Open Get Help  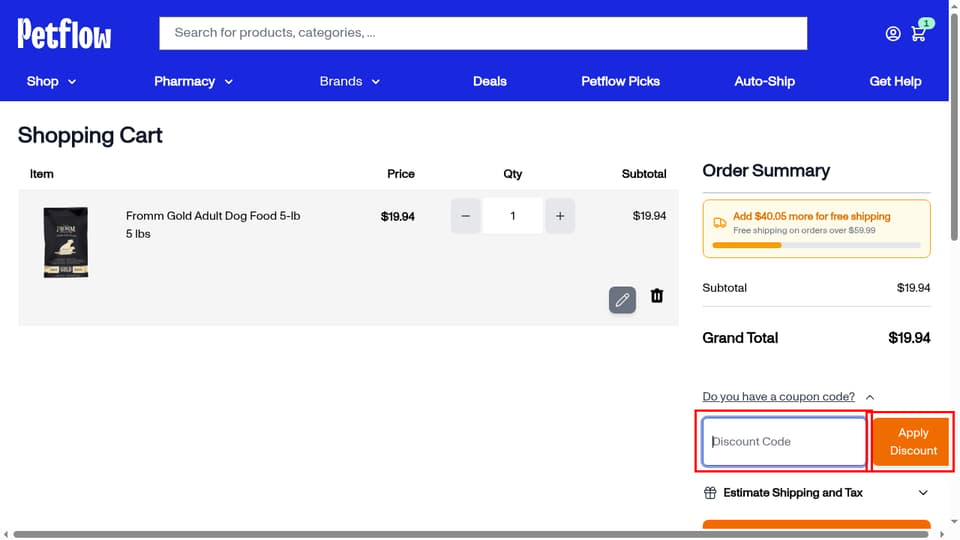[895, 81]
